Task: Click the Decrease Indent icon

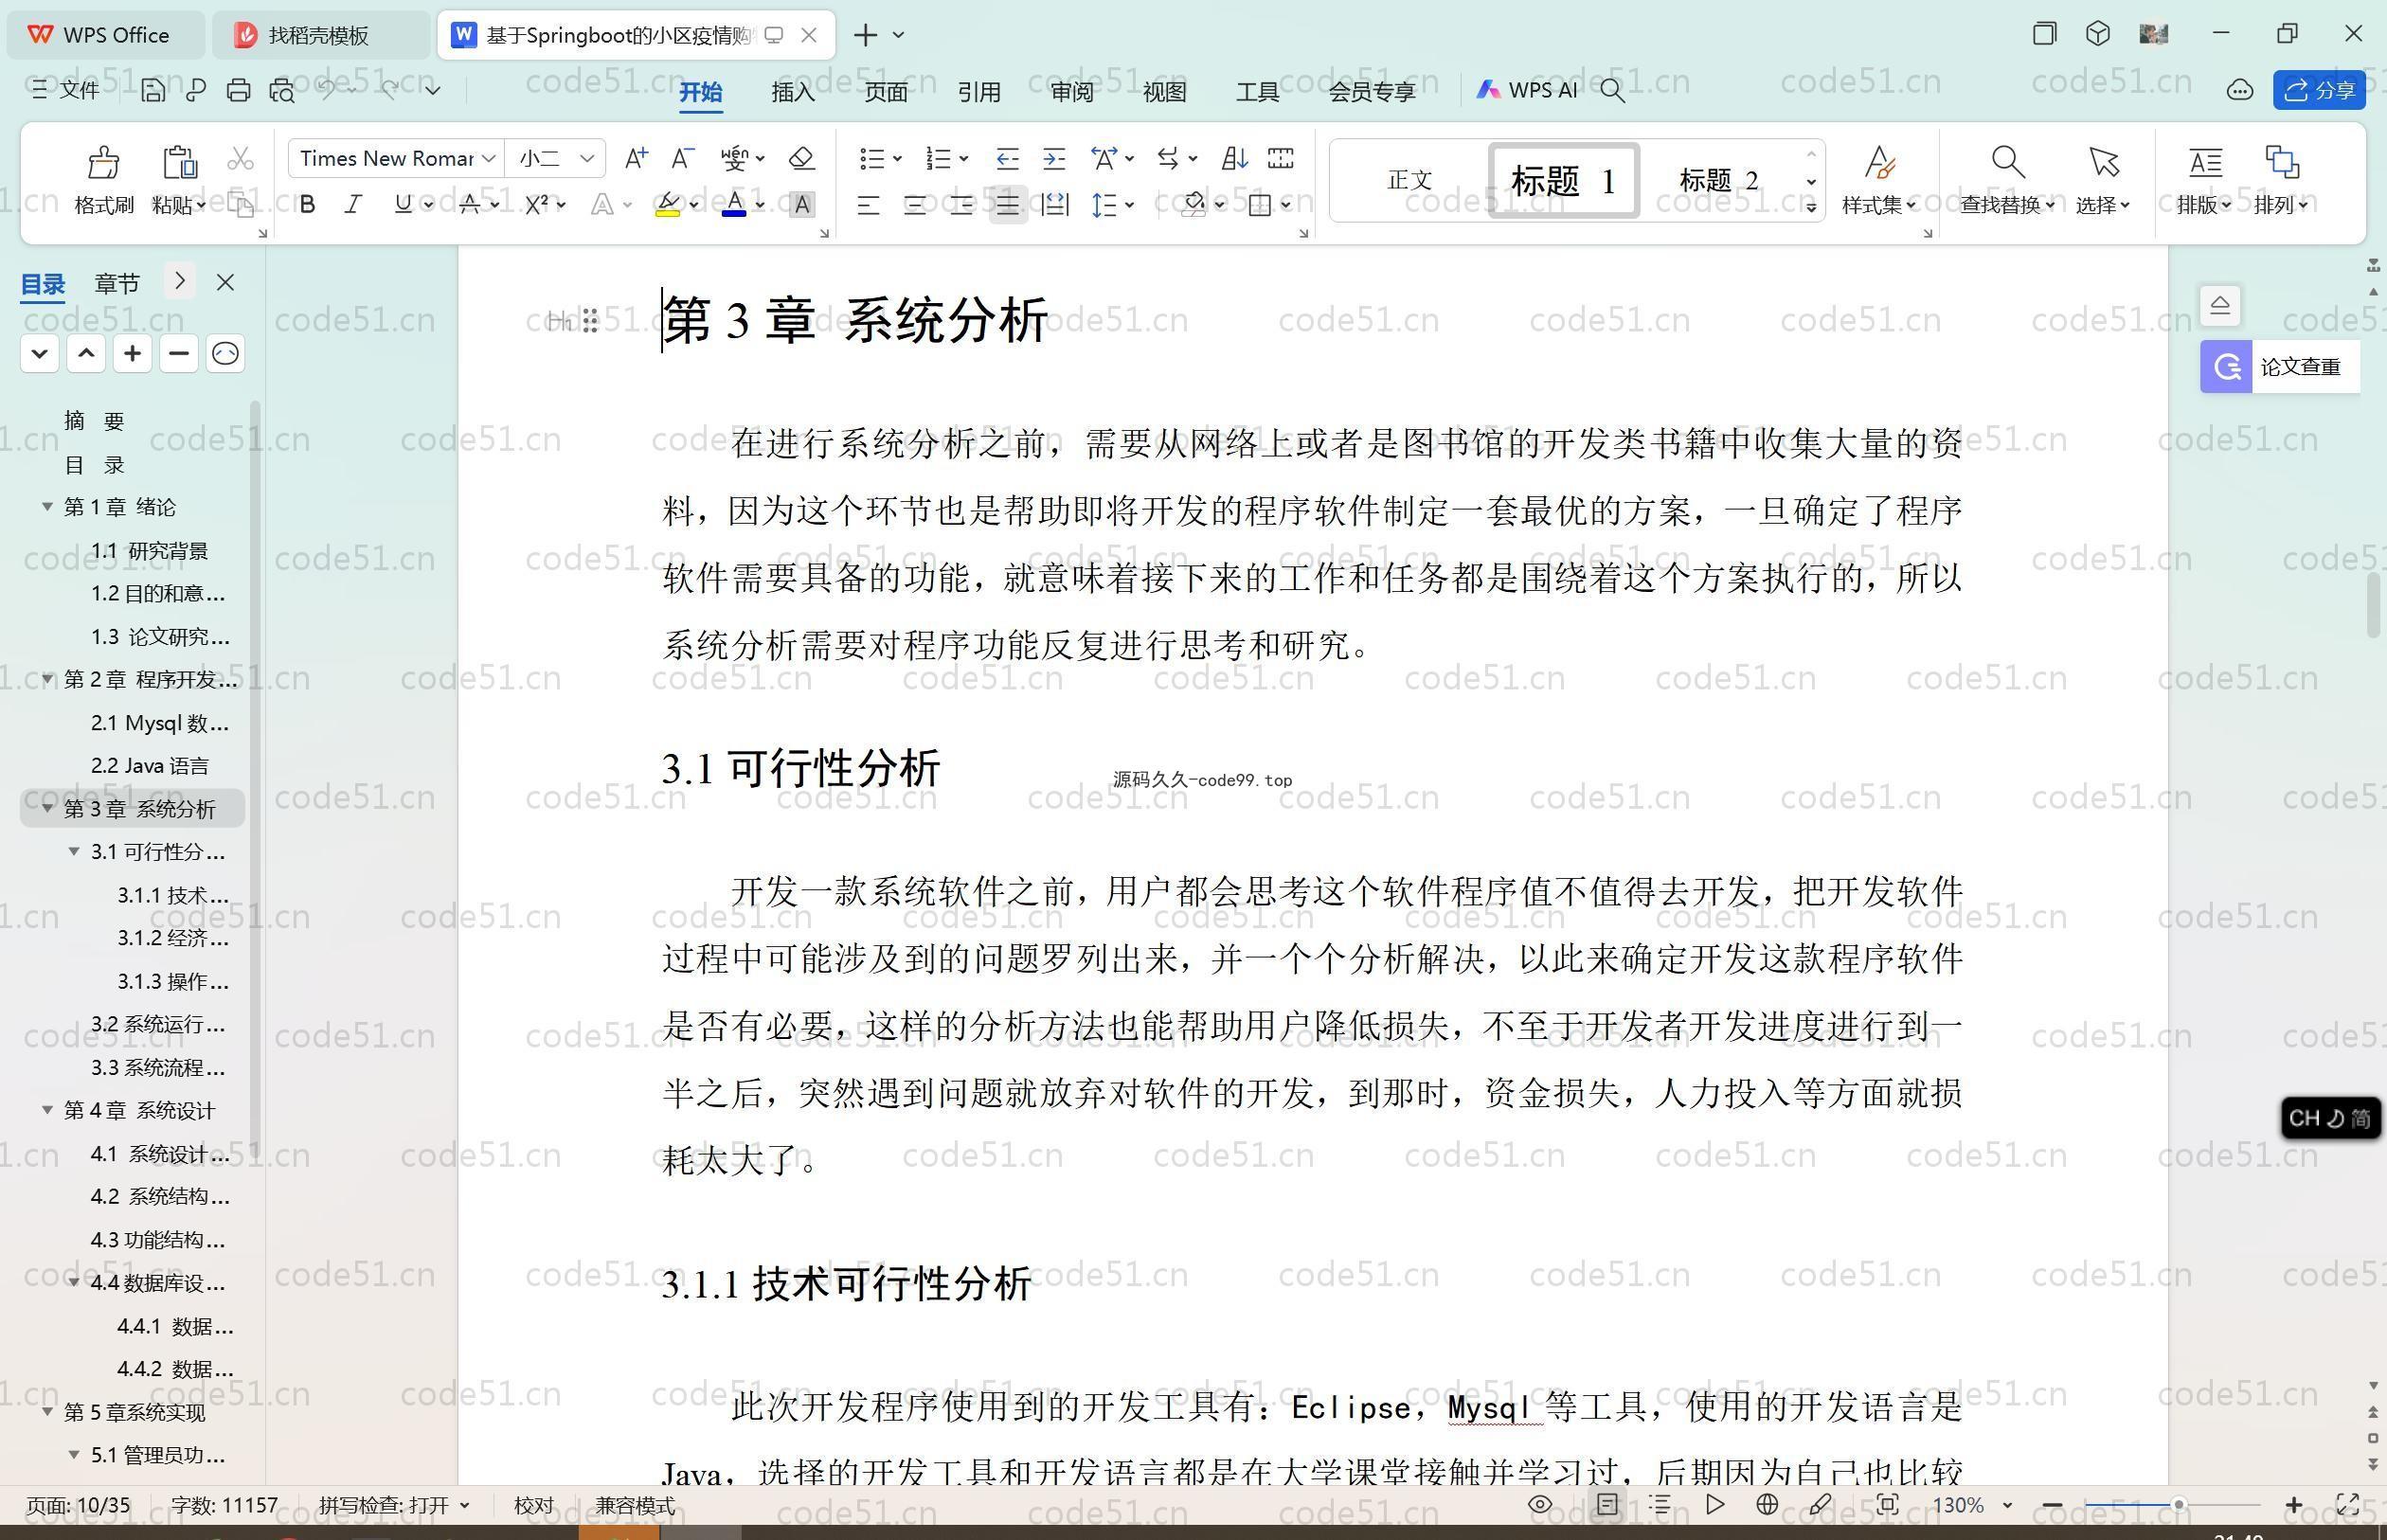Action: point(1007,158)
